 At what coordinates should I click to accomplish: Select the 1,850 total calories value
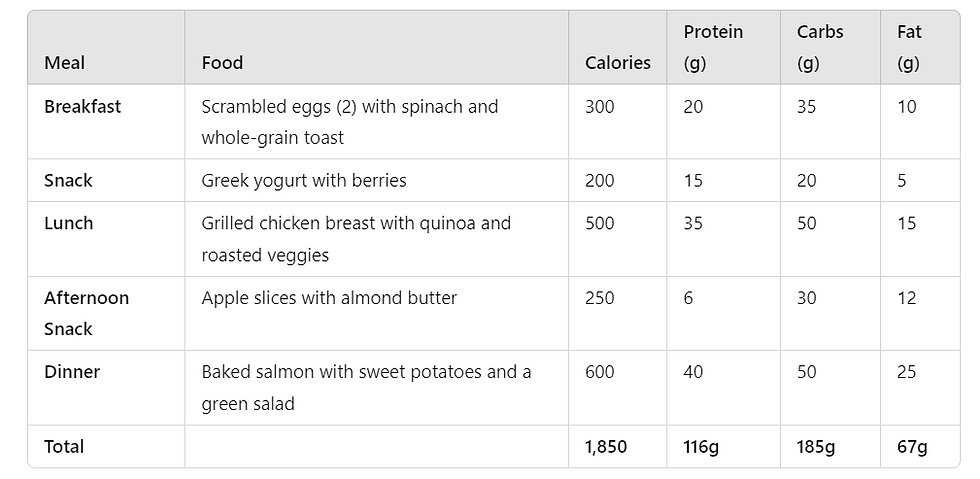pos(606,446)
